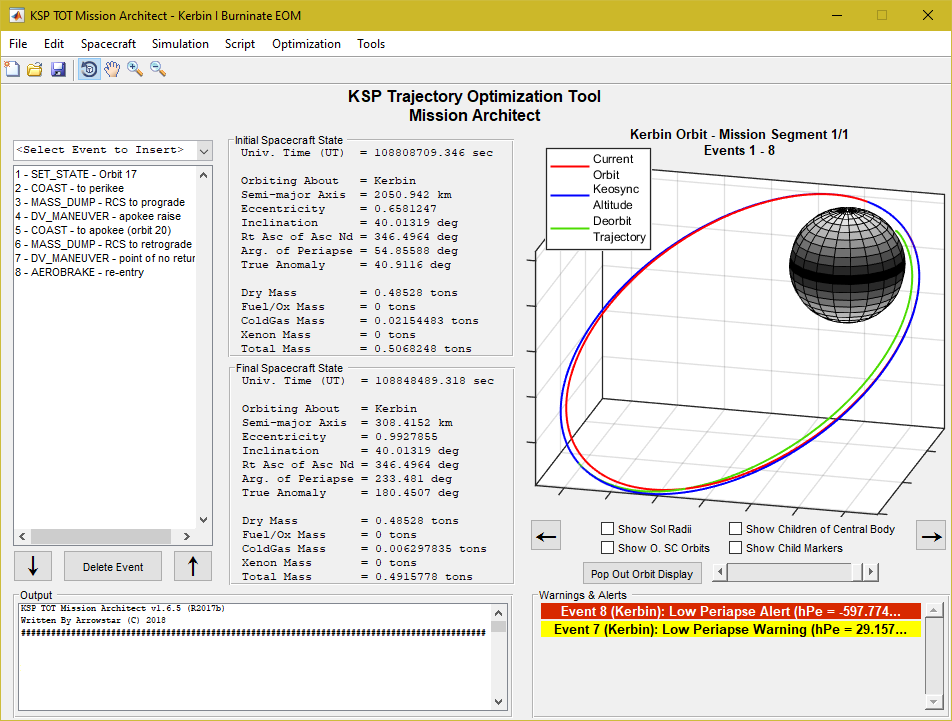Click the Event 7 Low Periapse Warning
Viewport: 952px width, 721px height.
730,629
